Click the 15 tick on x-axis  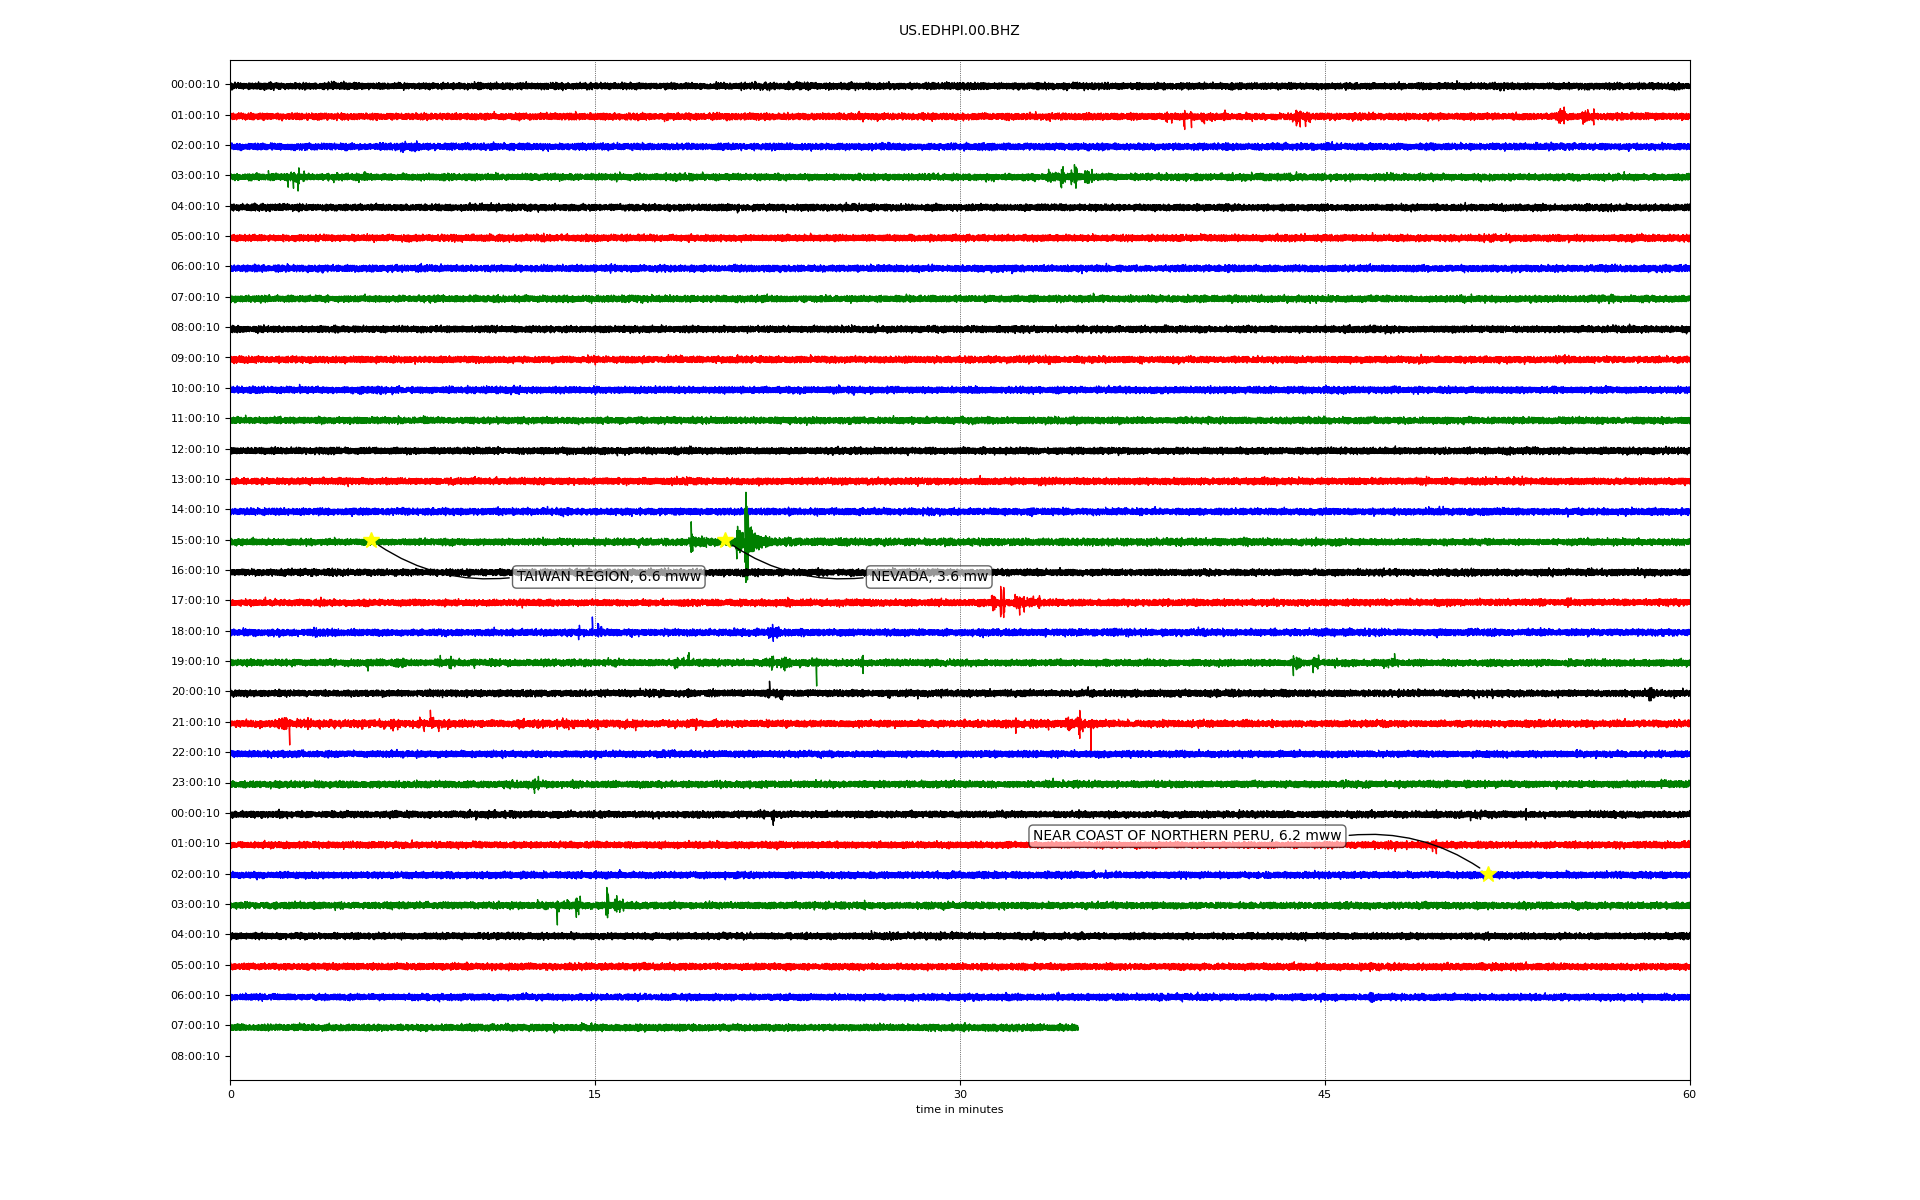point(595,1094)
